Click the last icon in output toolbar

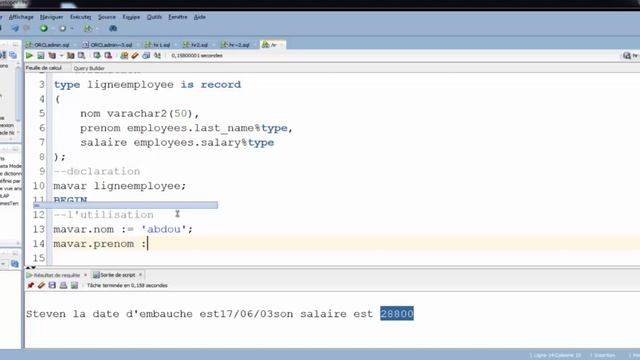(x=74, y=285)
